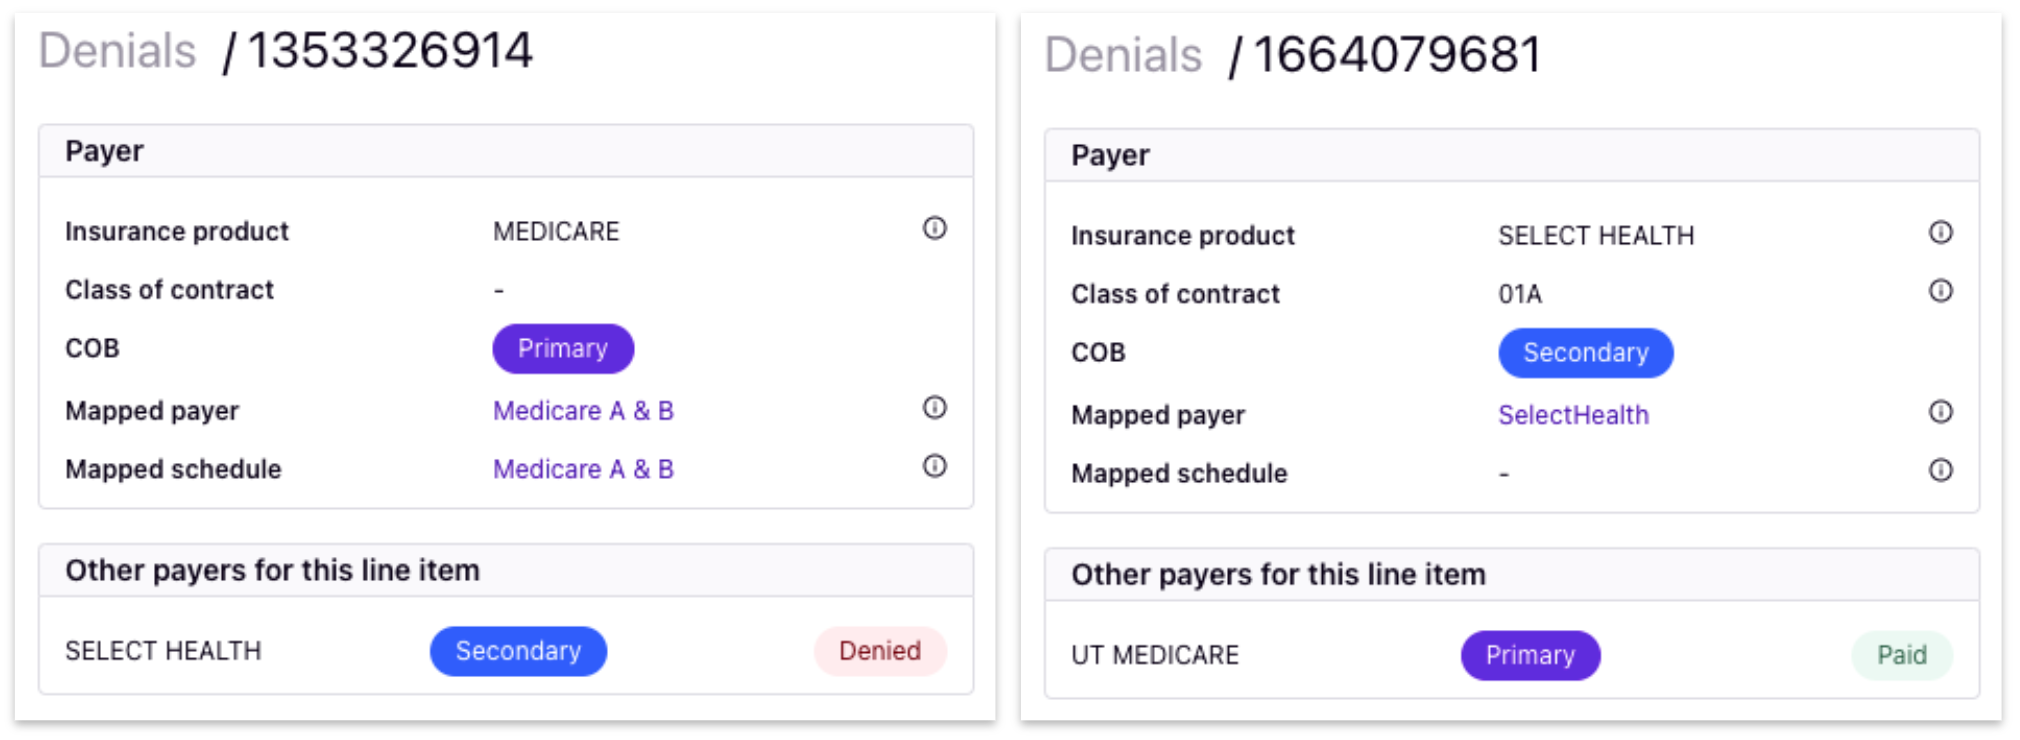Open the Medicare A & B mapped schedule link
Viewport: 2020px width, 740px height.
(583, 469)
